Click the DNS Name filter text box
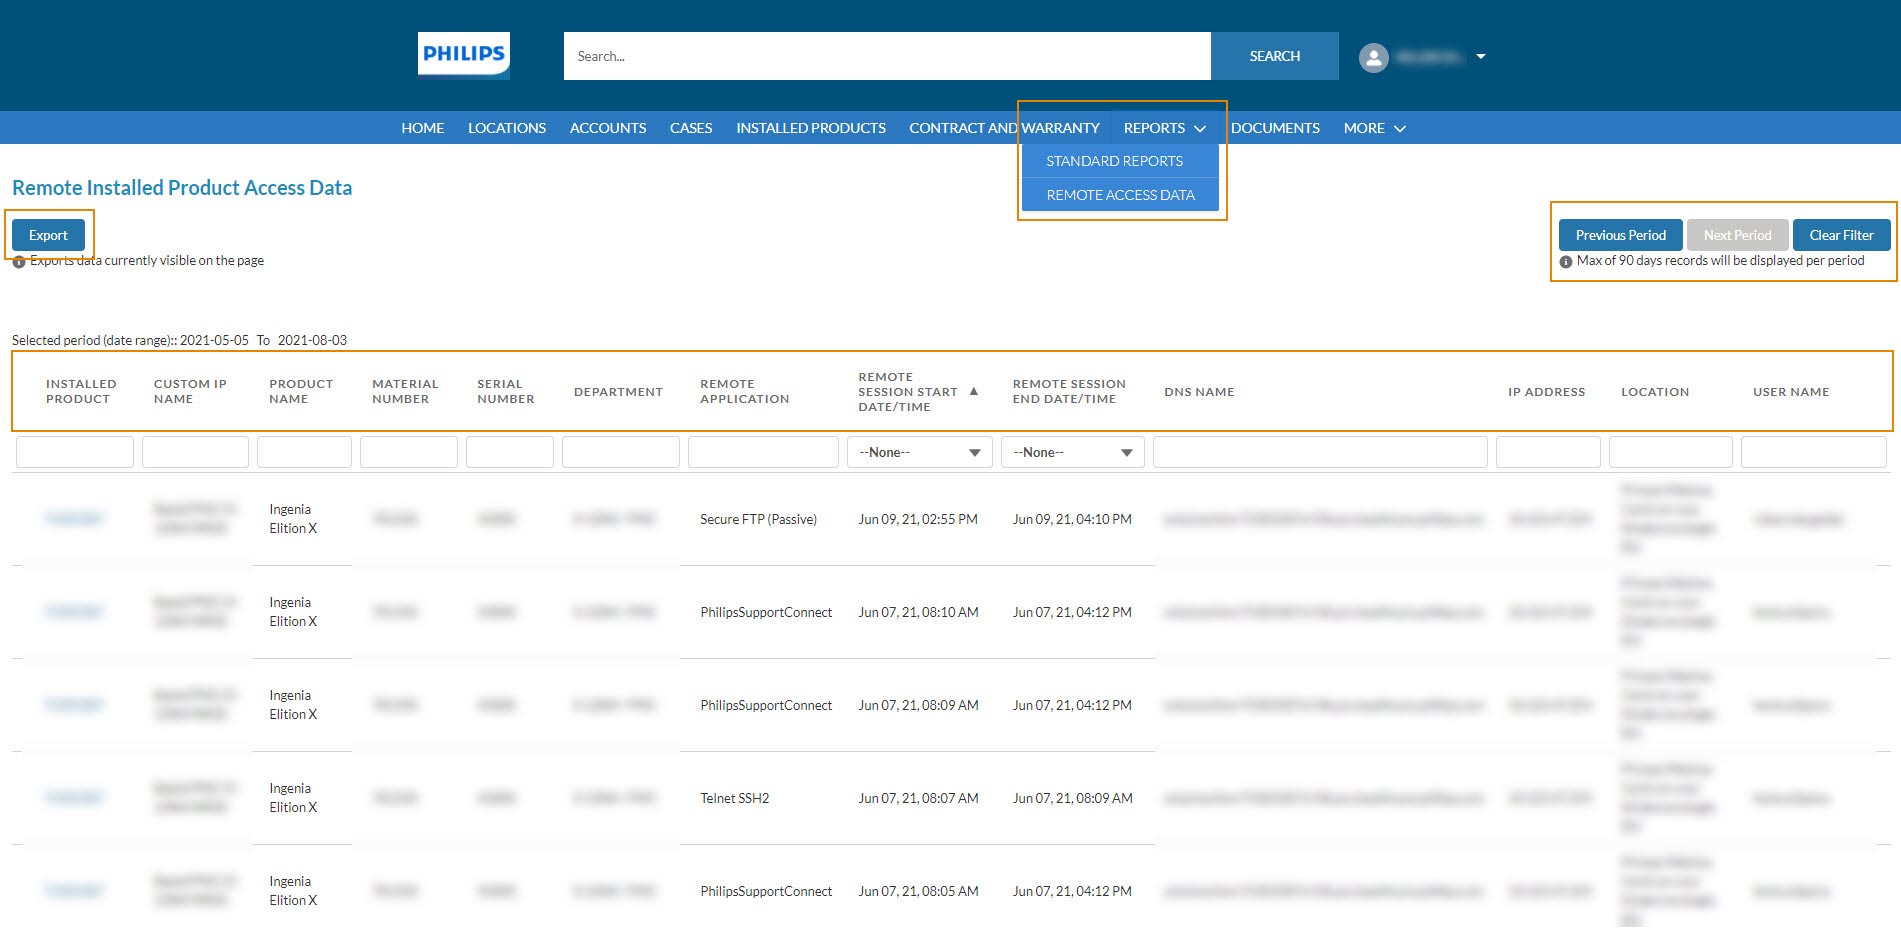The height and width of the screenshot is (937, 1901). [x=1319, y=452]
